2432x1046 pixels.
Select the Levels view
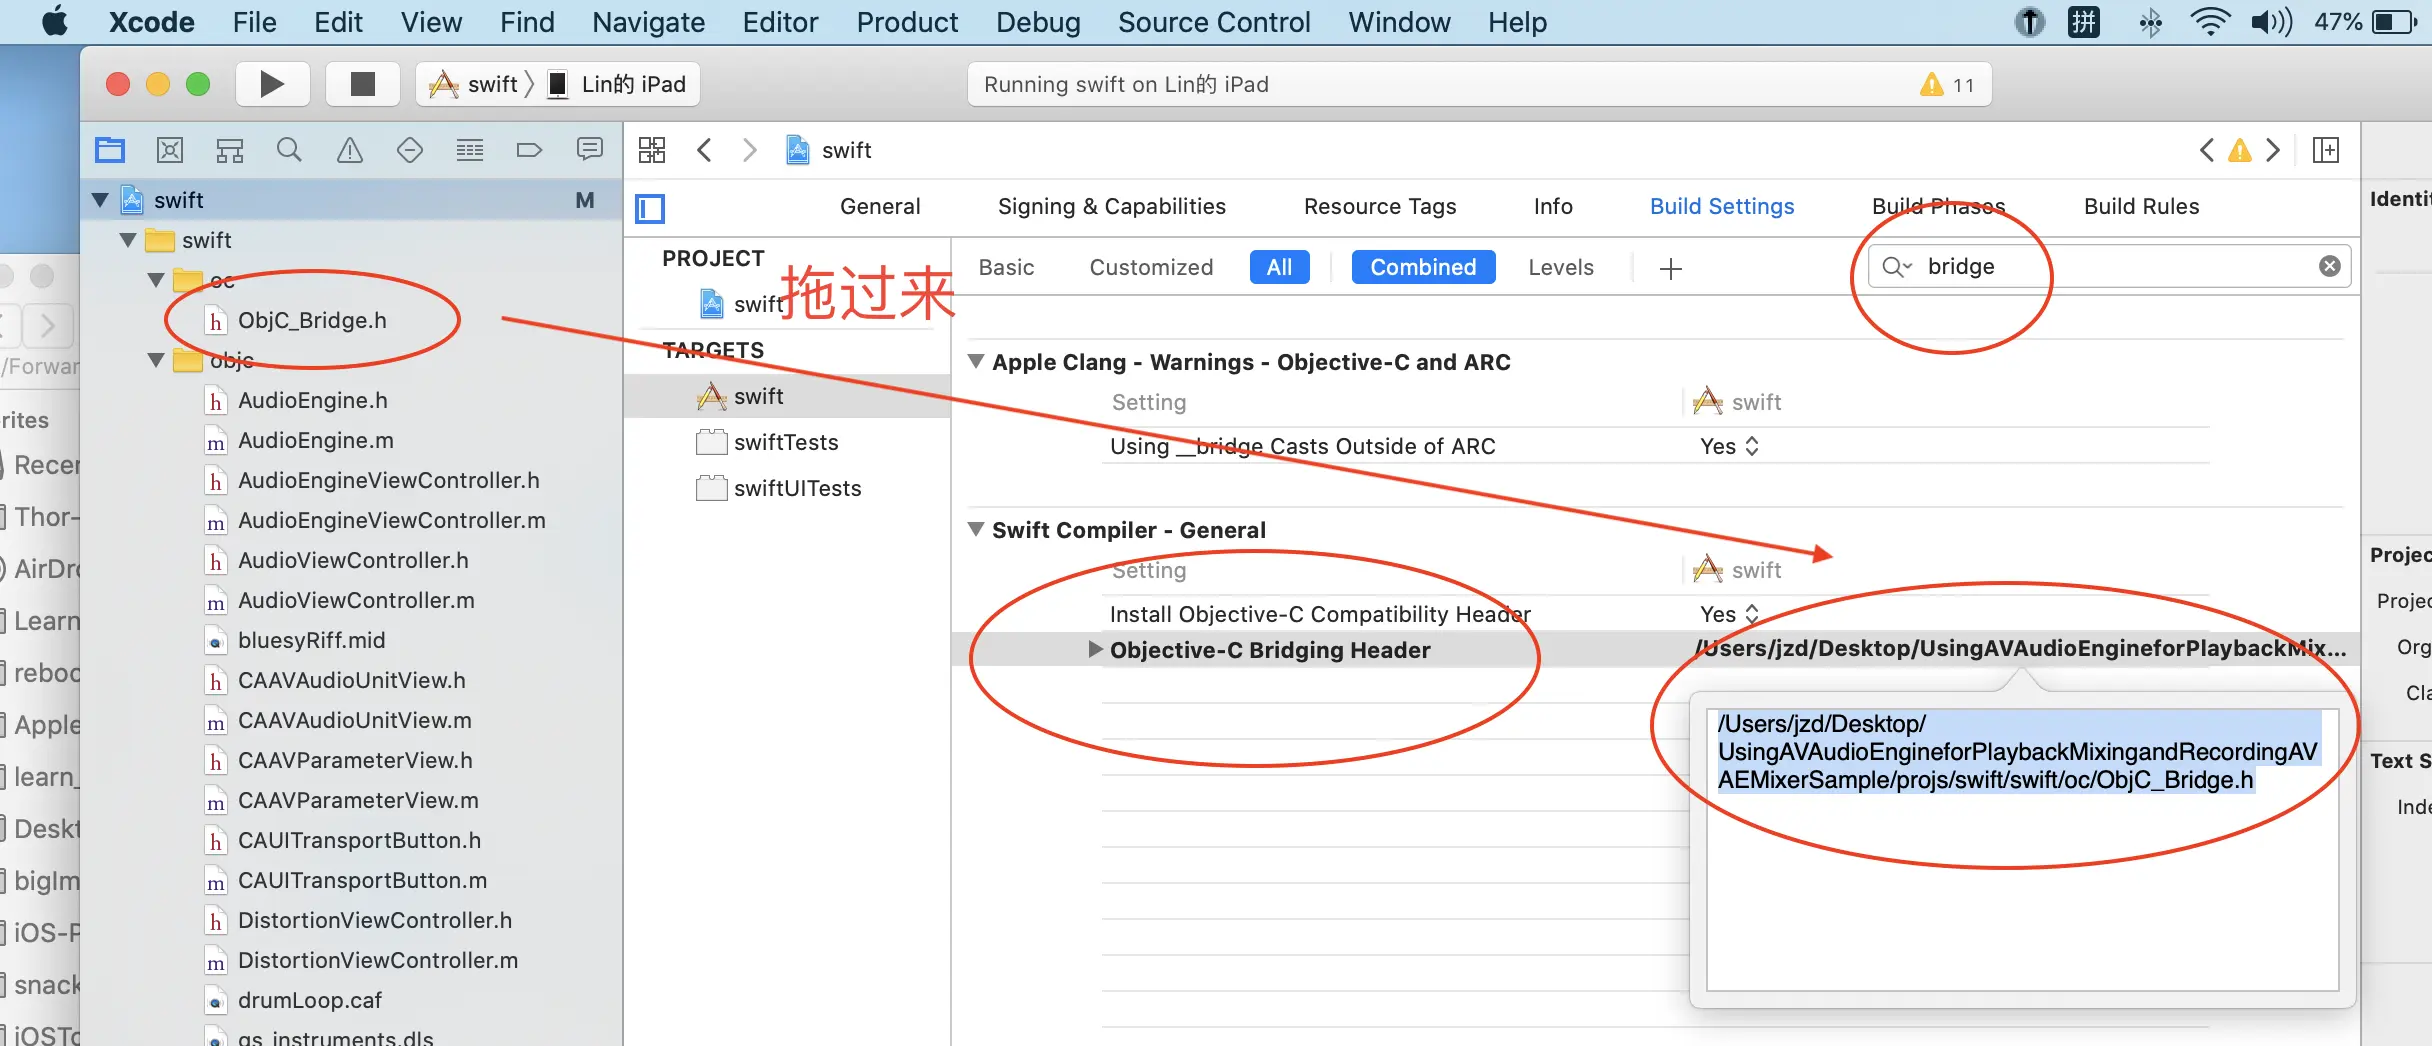tap(1560, 267)
